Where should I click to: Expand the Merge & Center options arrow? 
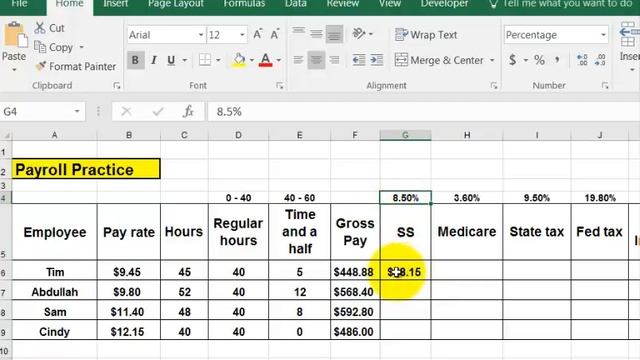click(492, 60)
